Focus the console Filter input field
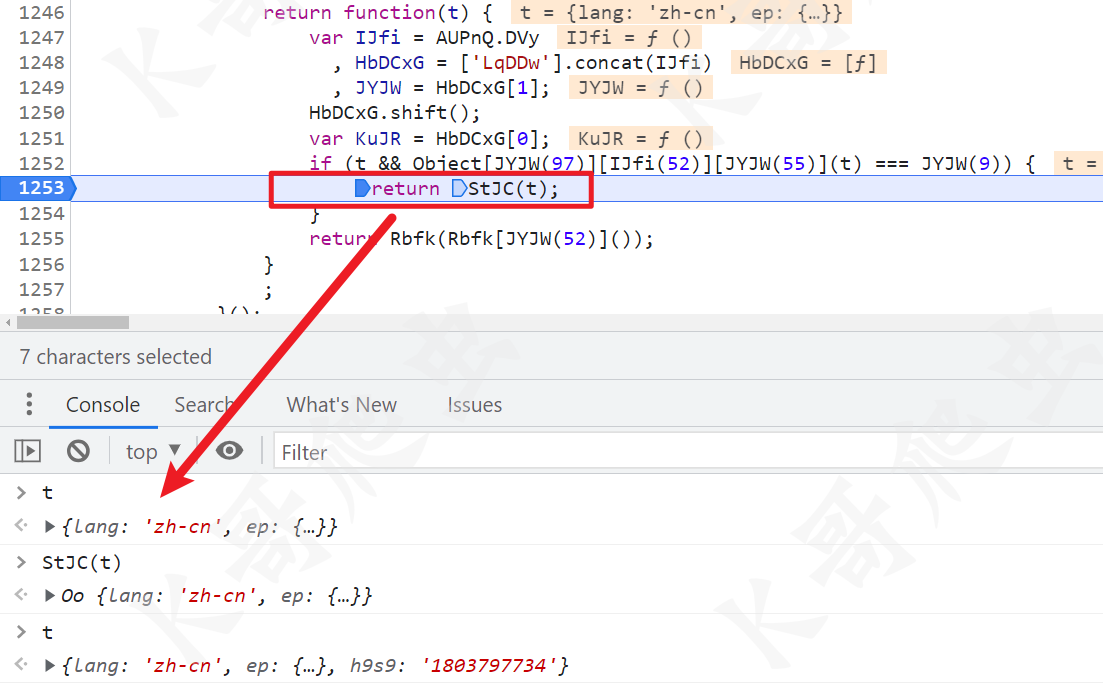Image resolution: width=1103 pixels, height=685 pixels. coord(680,452)
